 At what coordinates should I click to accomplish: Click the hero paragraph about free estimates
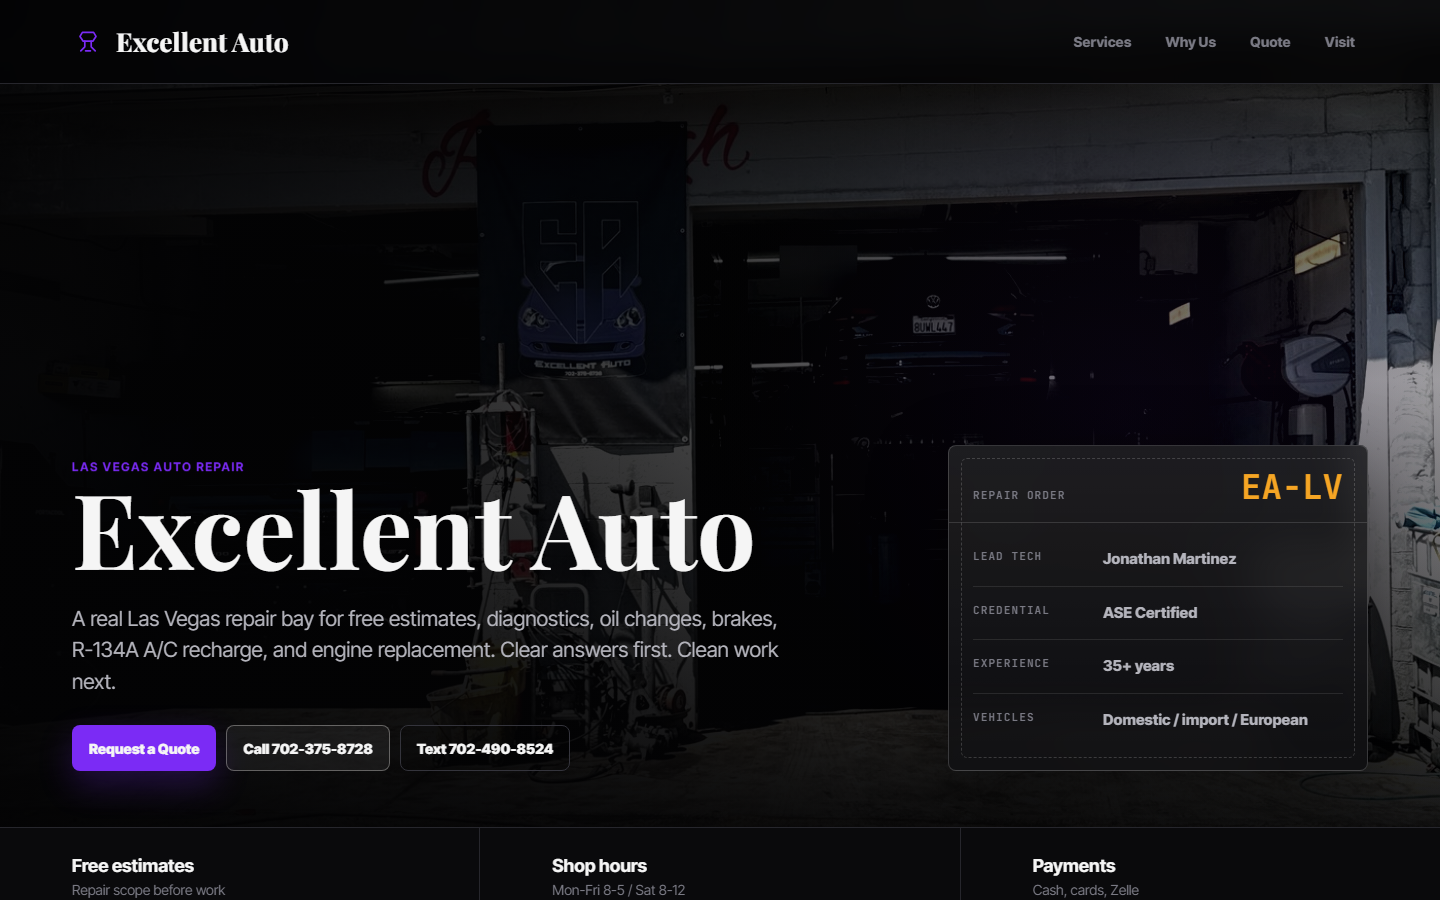tap(425, 650)
